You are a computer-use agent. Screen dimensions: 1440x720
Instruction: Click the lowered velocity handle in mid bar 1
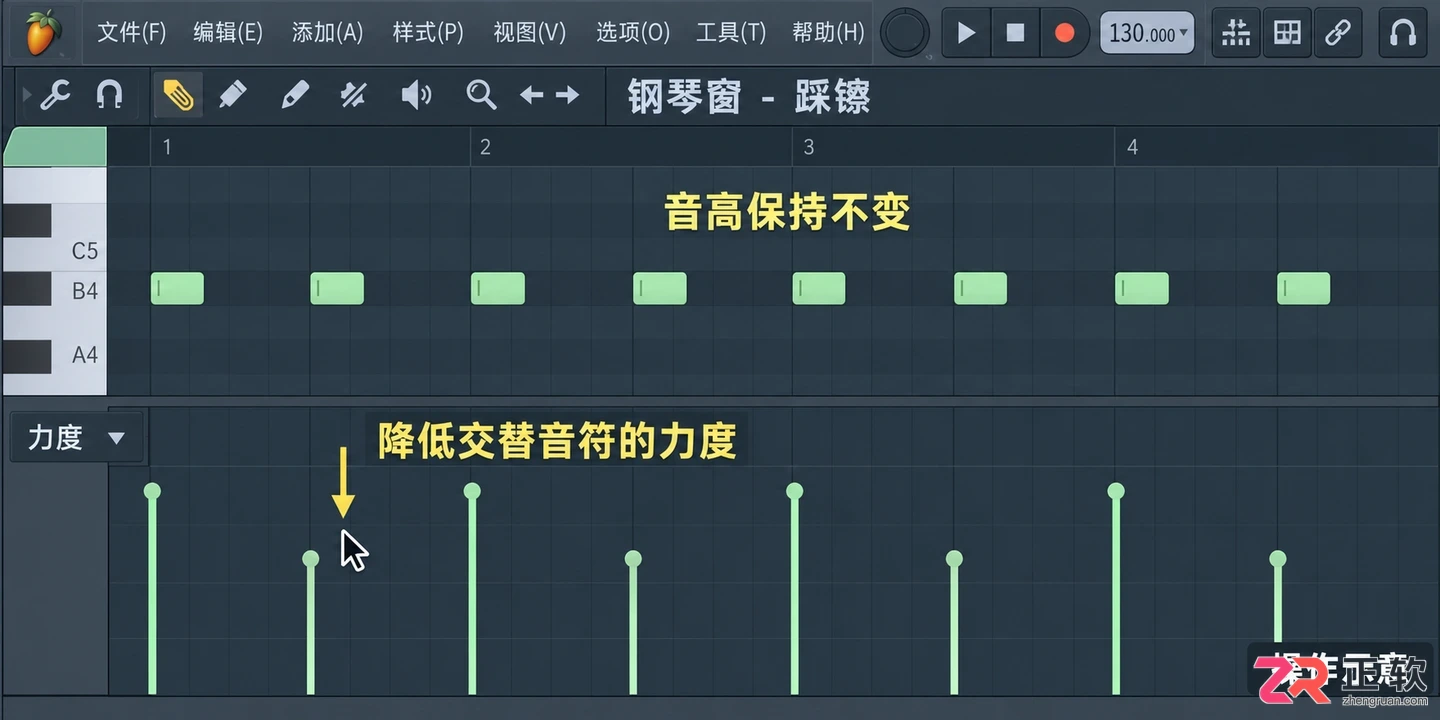[311, 558]
